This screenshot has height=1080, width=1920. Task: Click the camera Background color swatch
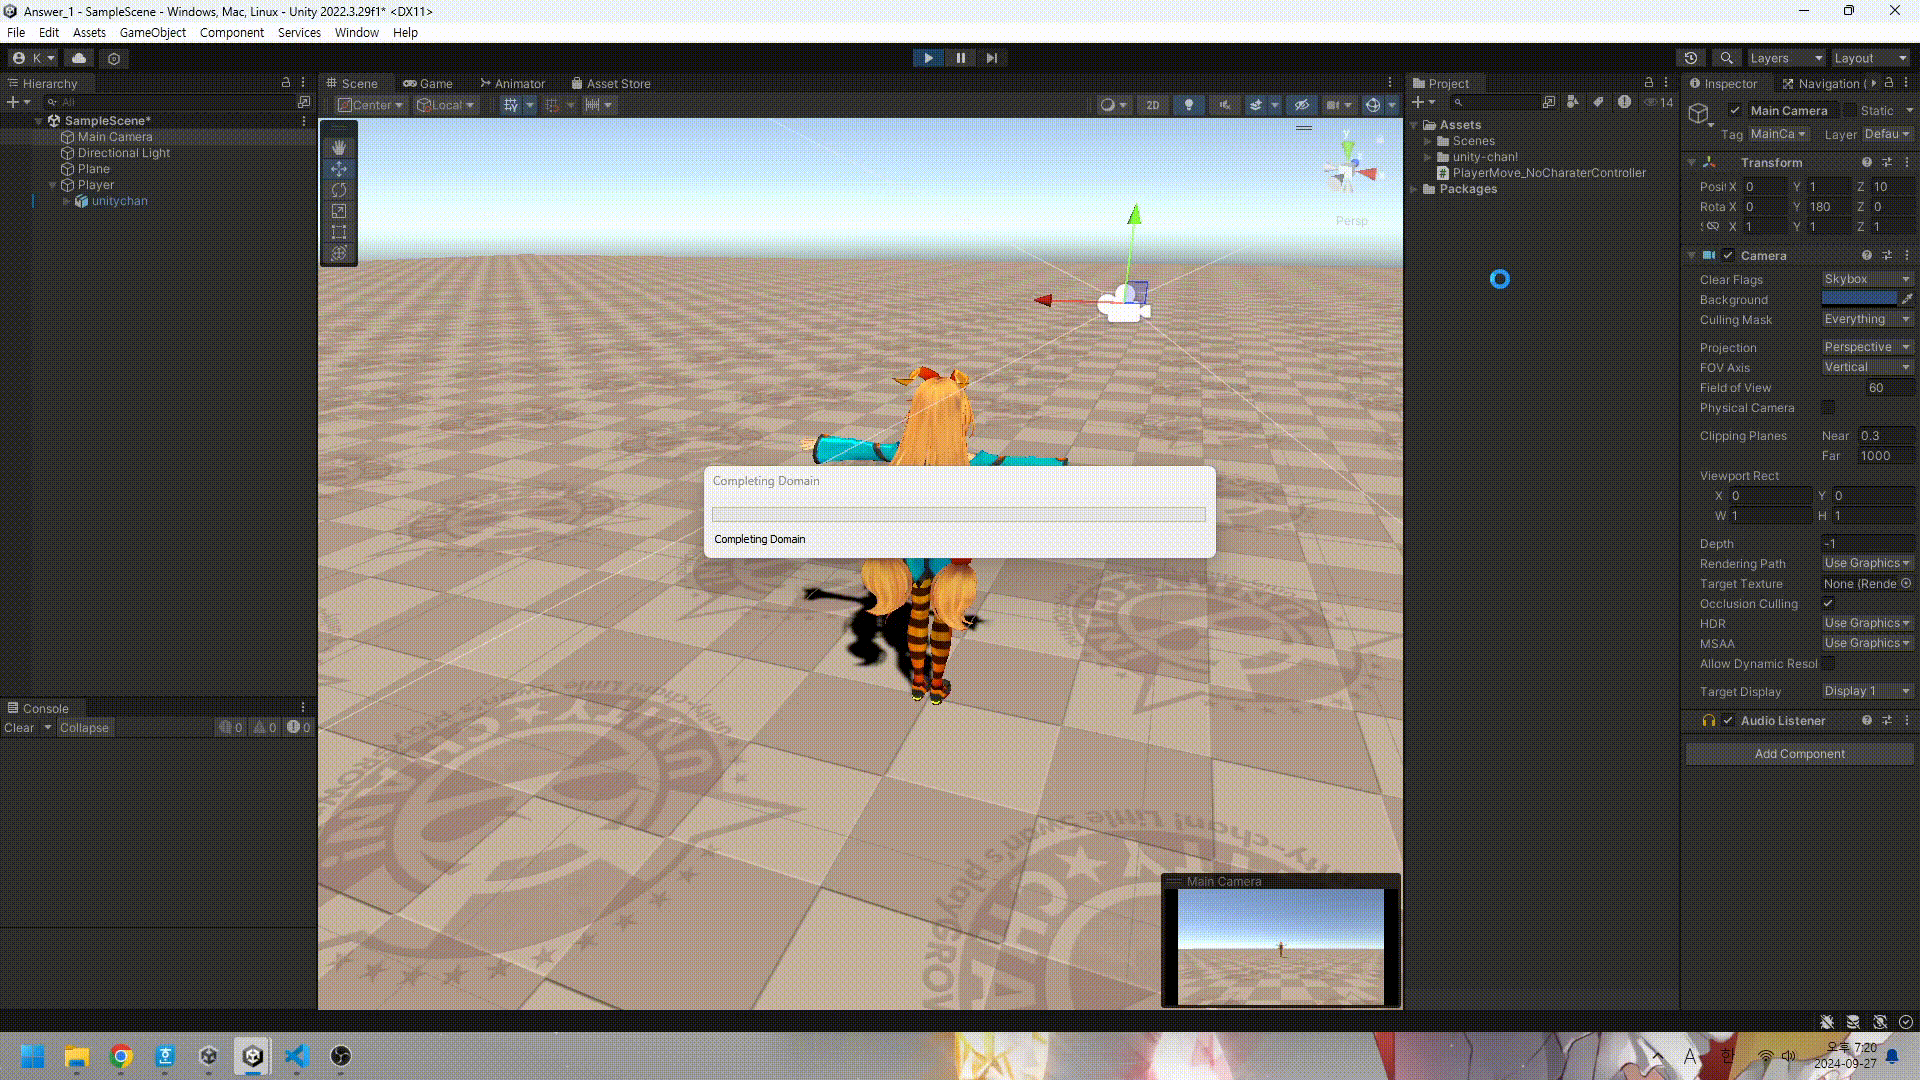pyautogui.click(x=1859, y=299)
